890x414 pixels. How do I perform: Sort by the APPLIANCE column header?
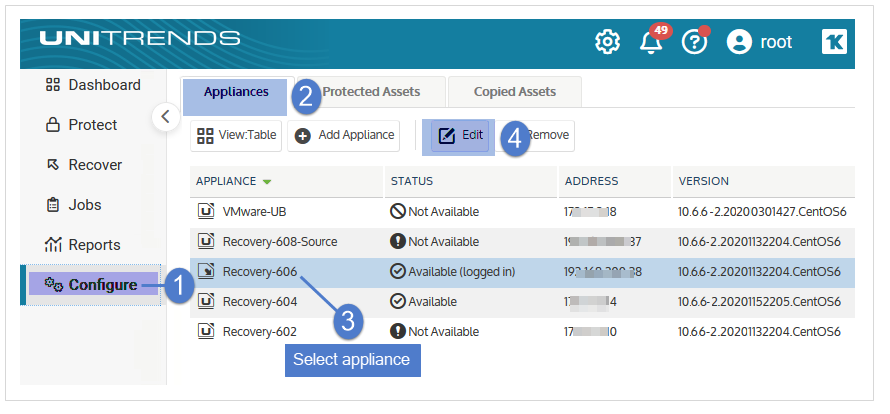[x=226, y=182]
